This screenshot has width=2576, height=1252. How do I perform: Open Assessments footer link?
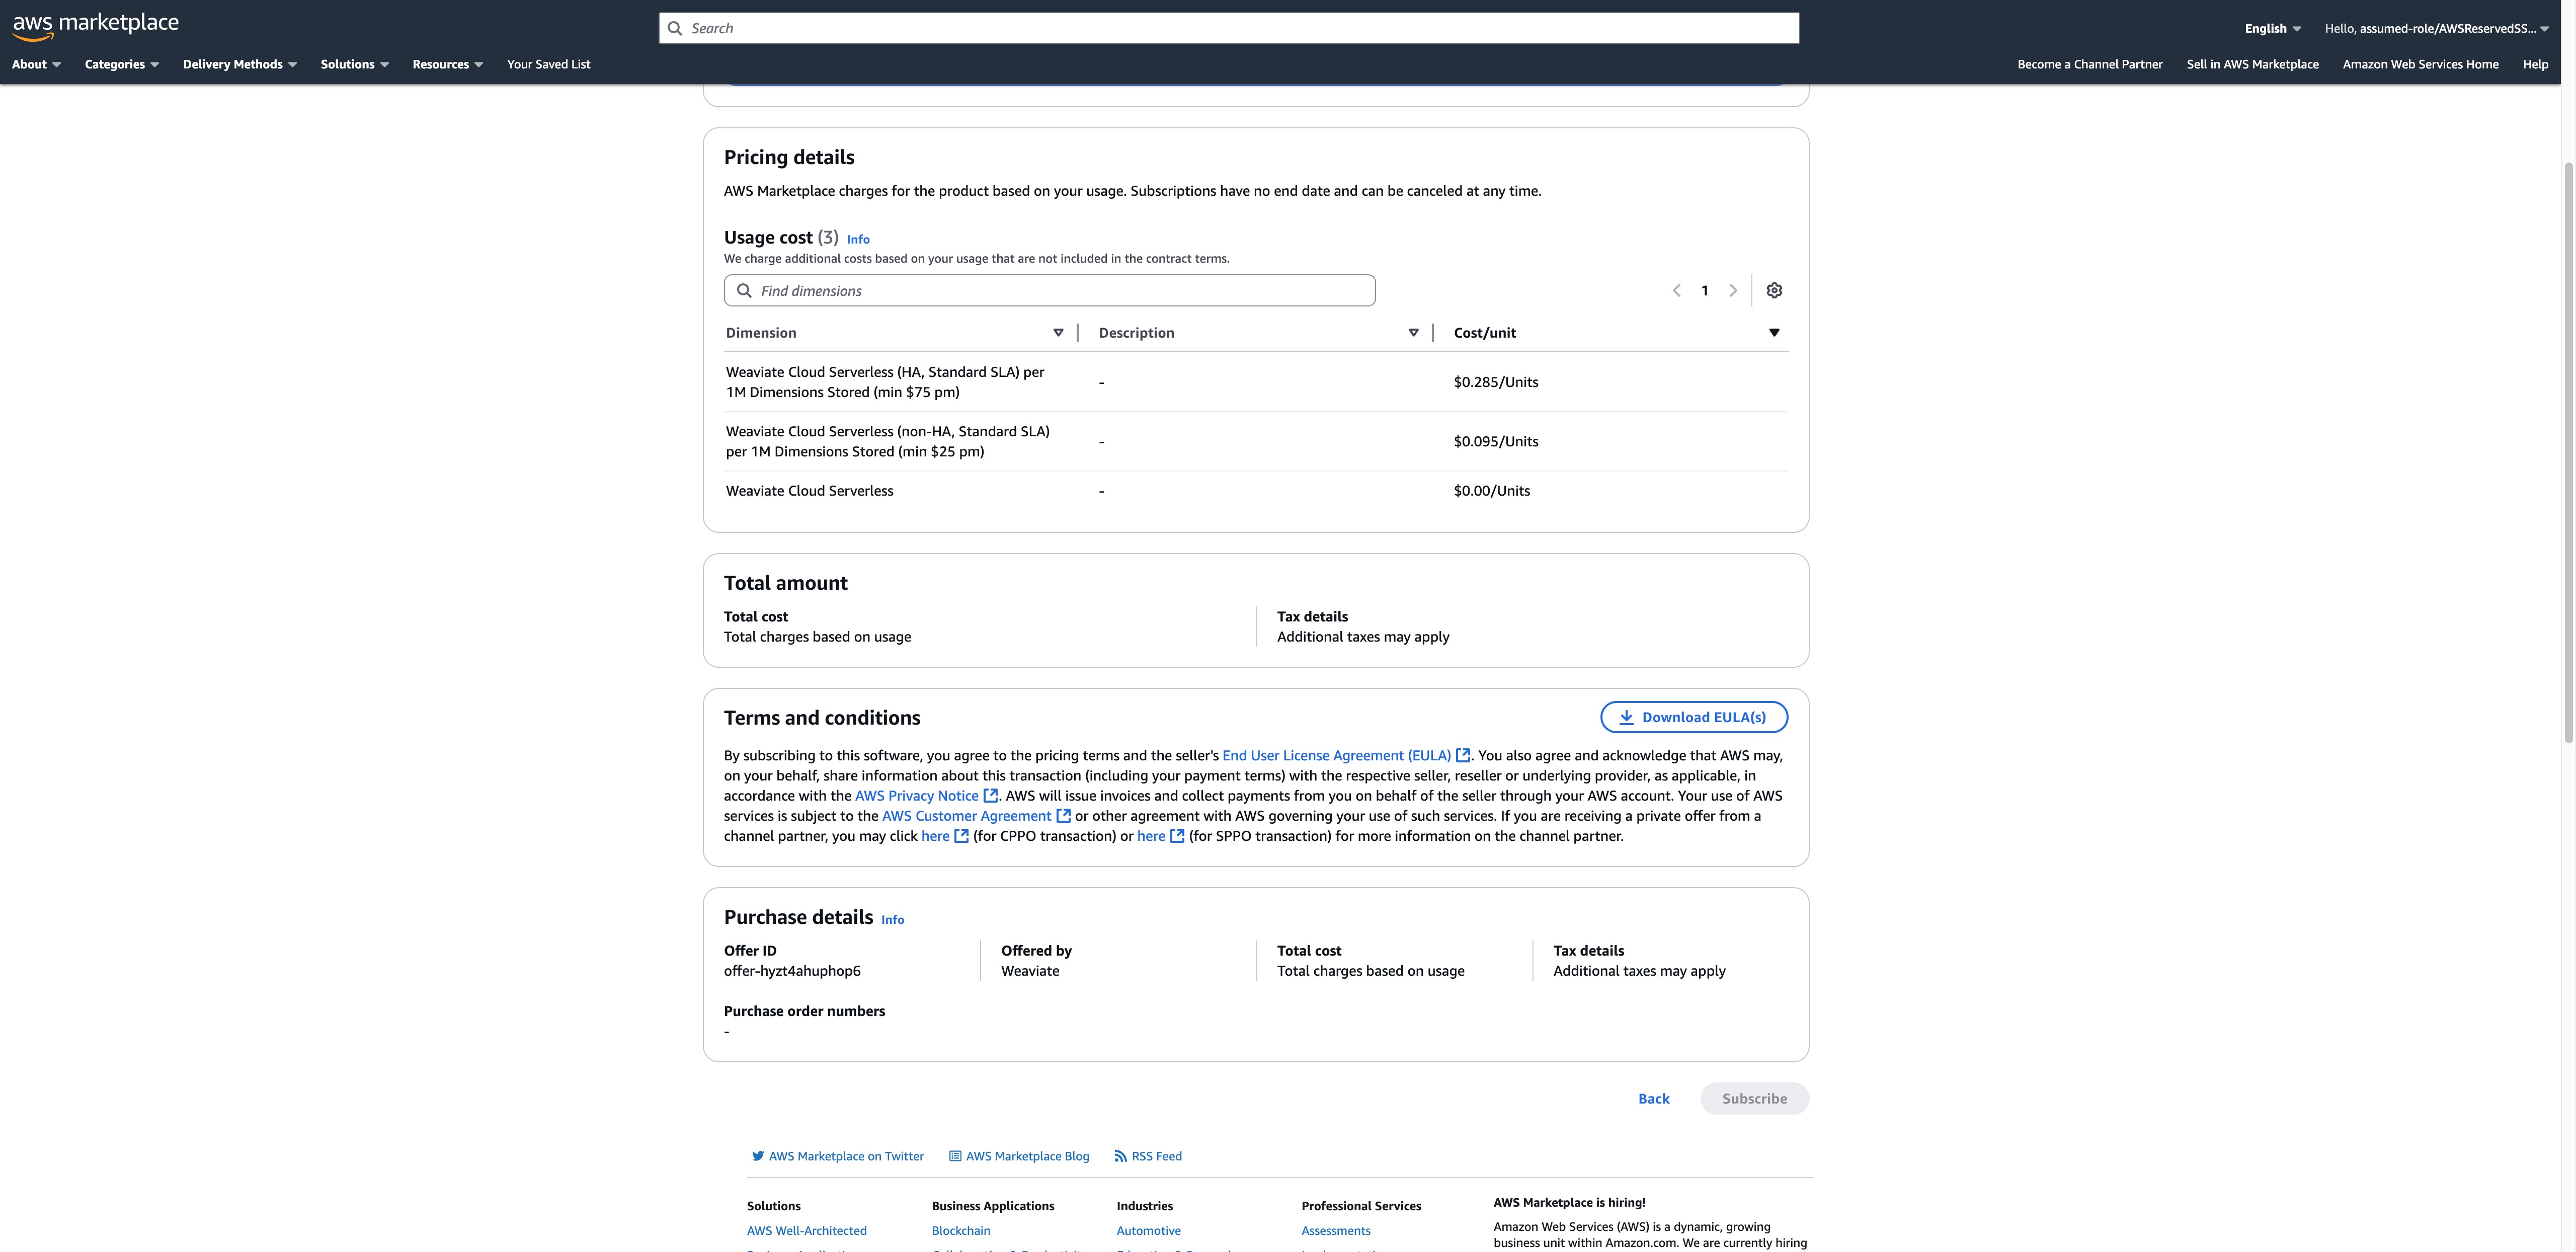[x=1335, y=1231]
